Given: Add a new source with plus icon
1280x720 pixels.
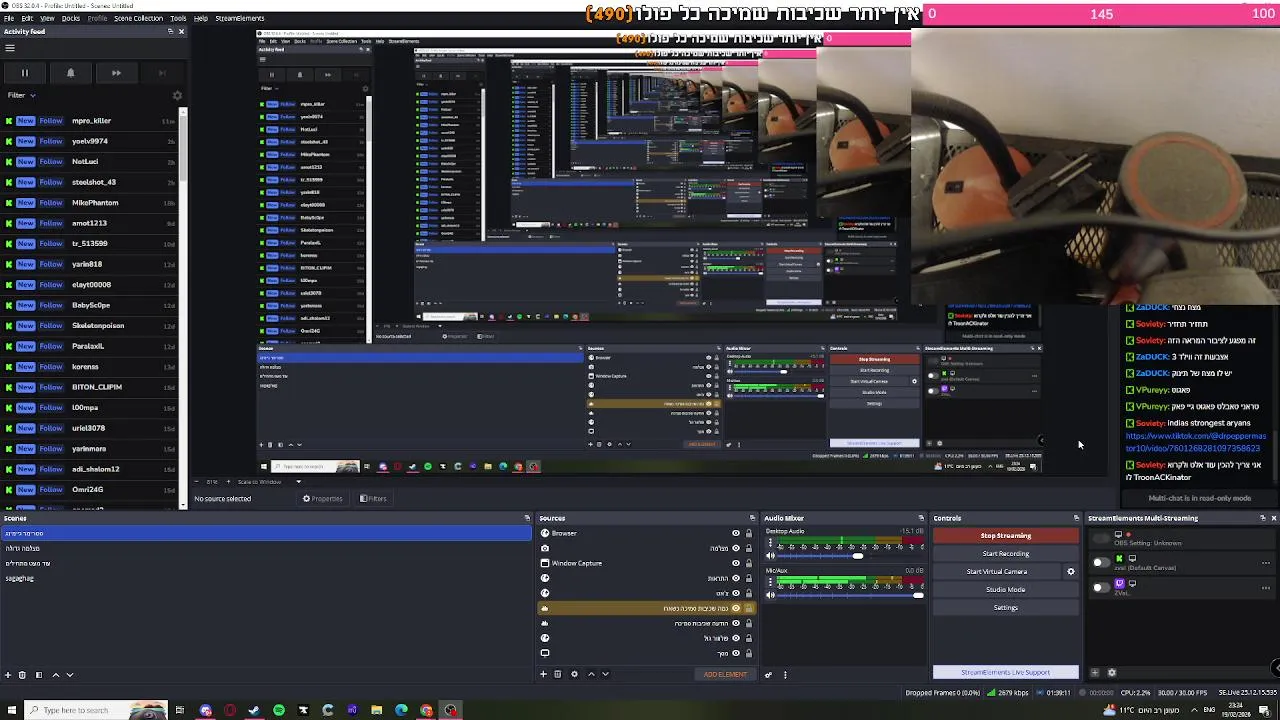Looking at the screenshot, I should click(544, 674).
